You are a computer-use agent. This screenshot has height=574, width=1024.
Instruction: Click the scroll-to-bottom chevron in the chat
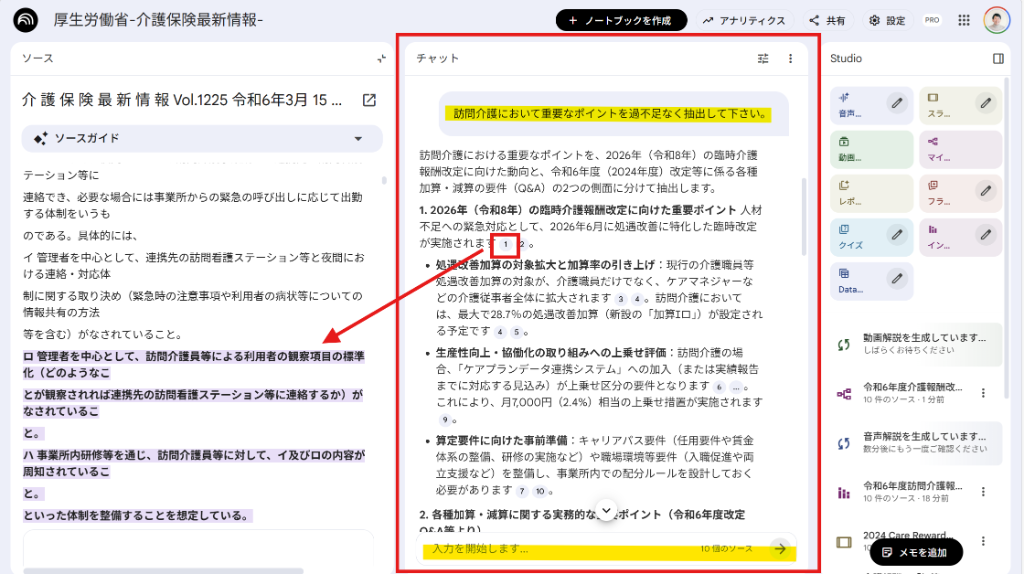pos(606,511)
